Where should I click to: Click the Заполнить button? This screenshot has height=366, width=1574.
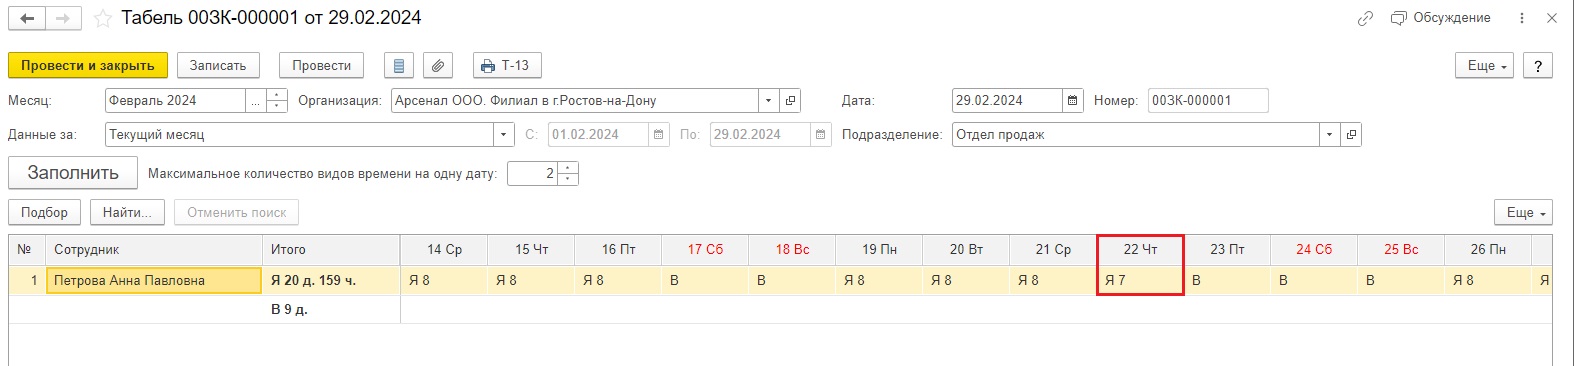click(x=73, y=173)
